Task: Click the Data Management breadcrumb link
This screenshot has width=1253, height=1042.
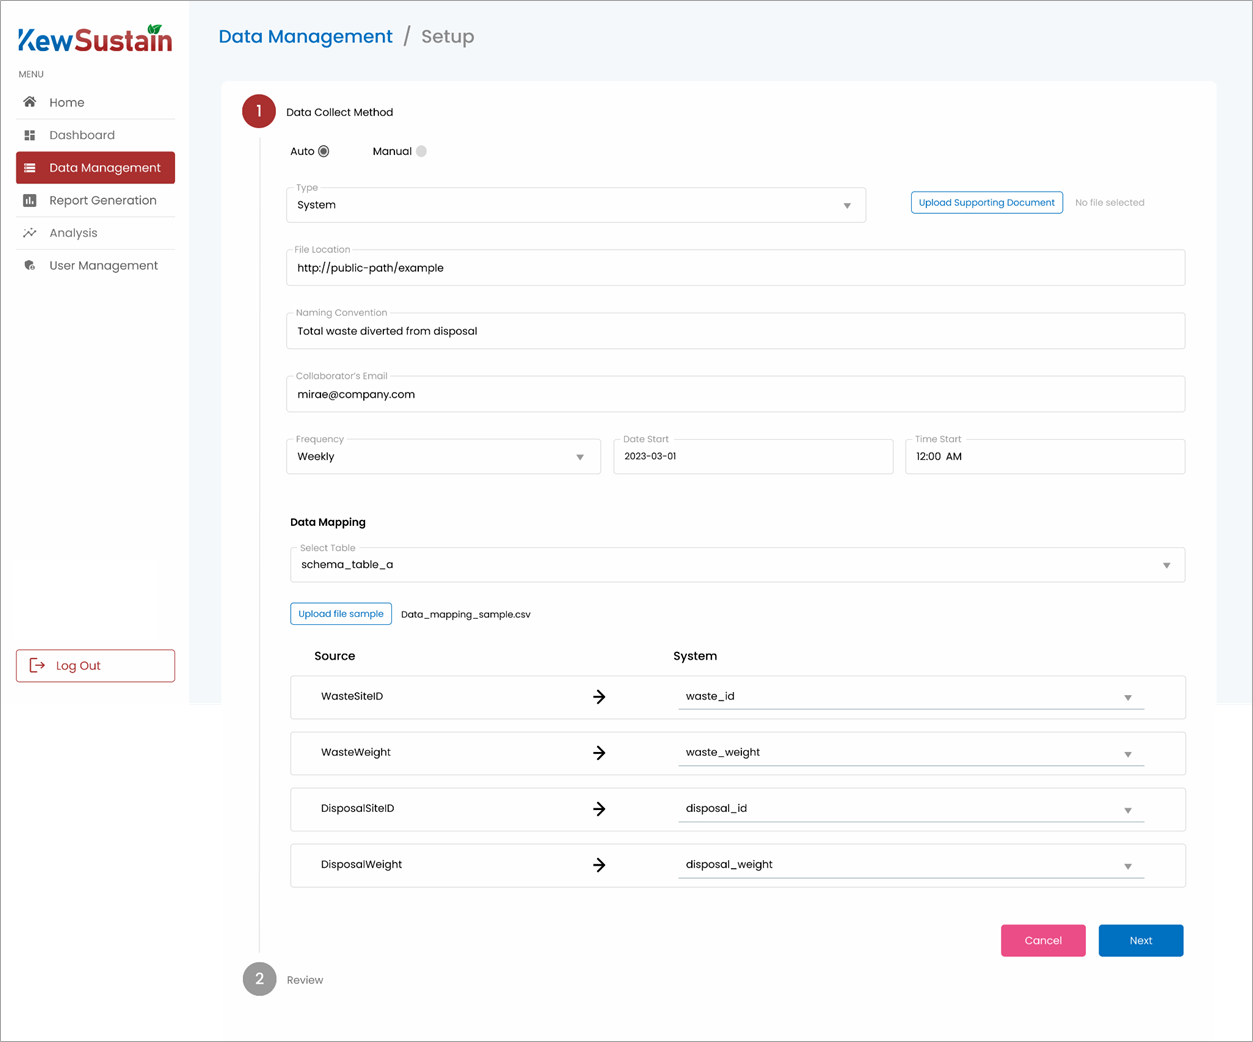Action: (x=305, y=37)
